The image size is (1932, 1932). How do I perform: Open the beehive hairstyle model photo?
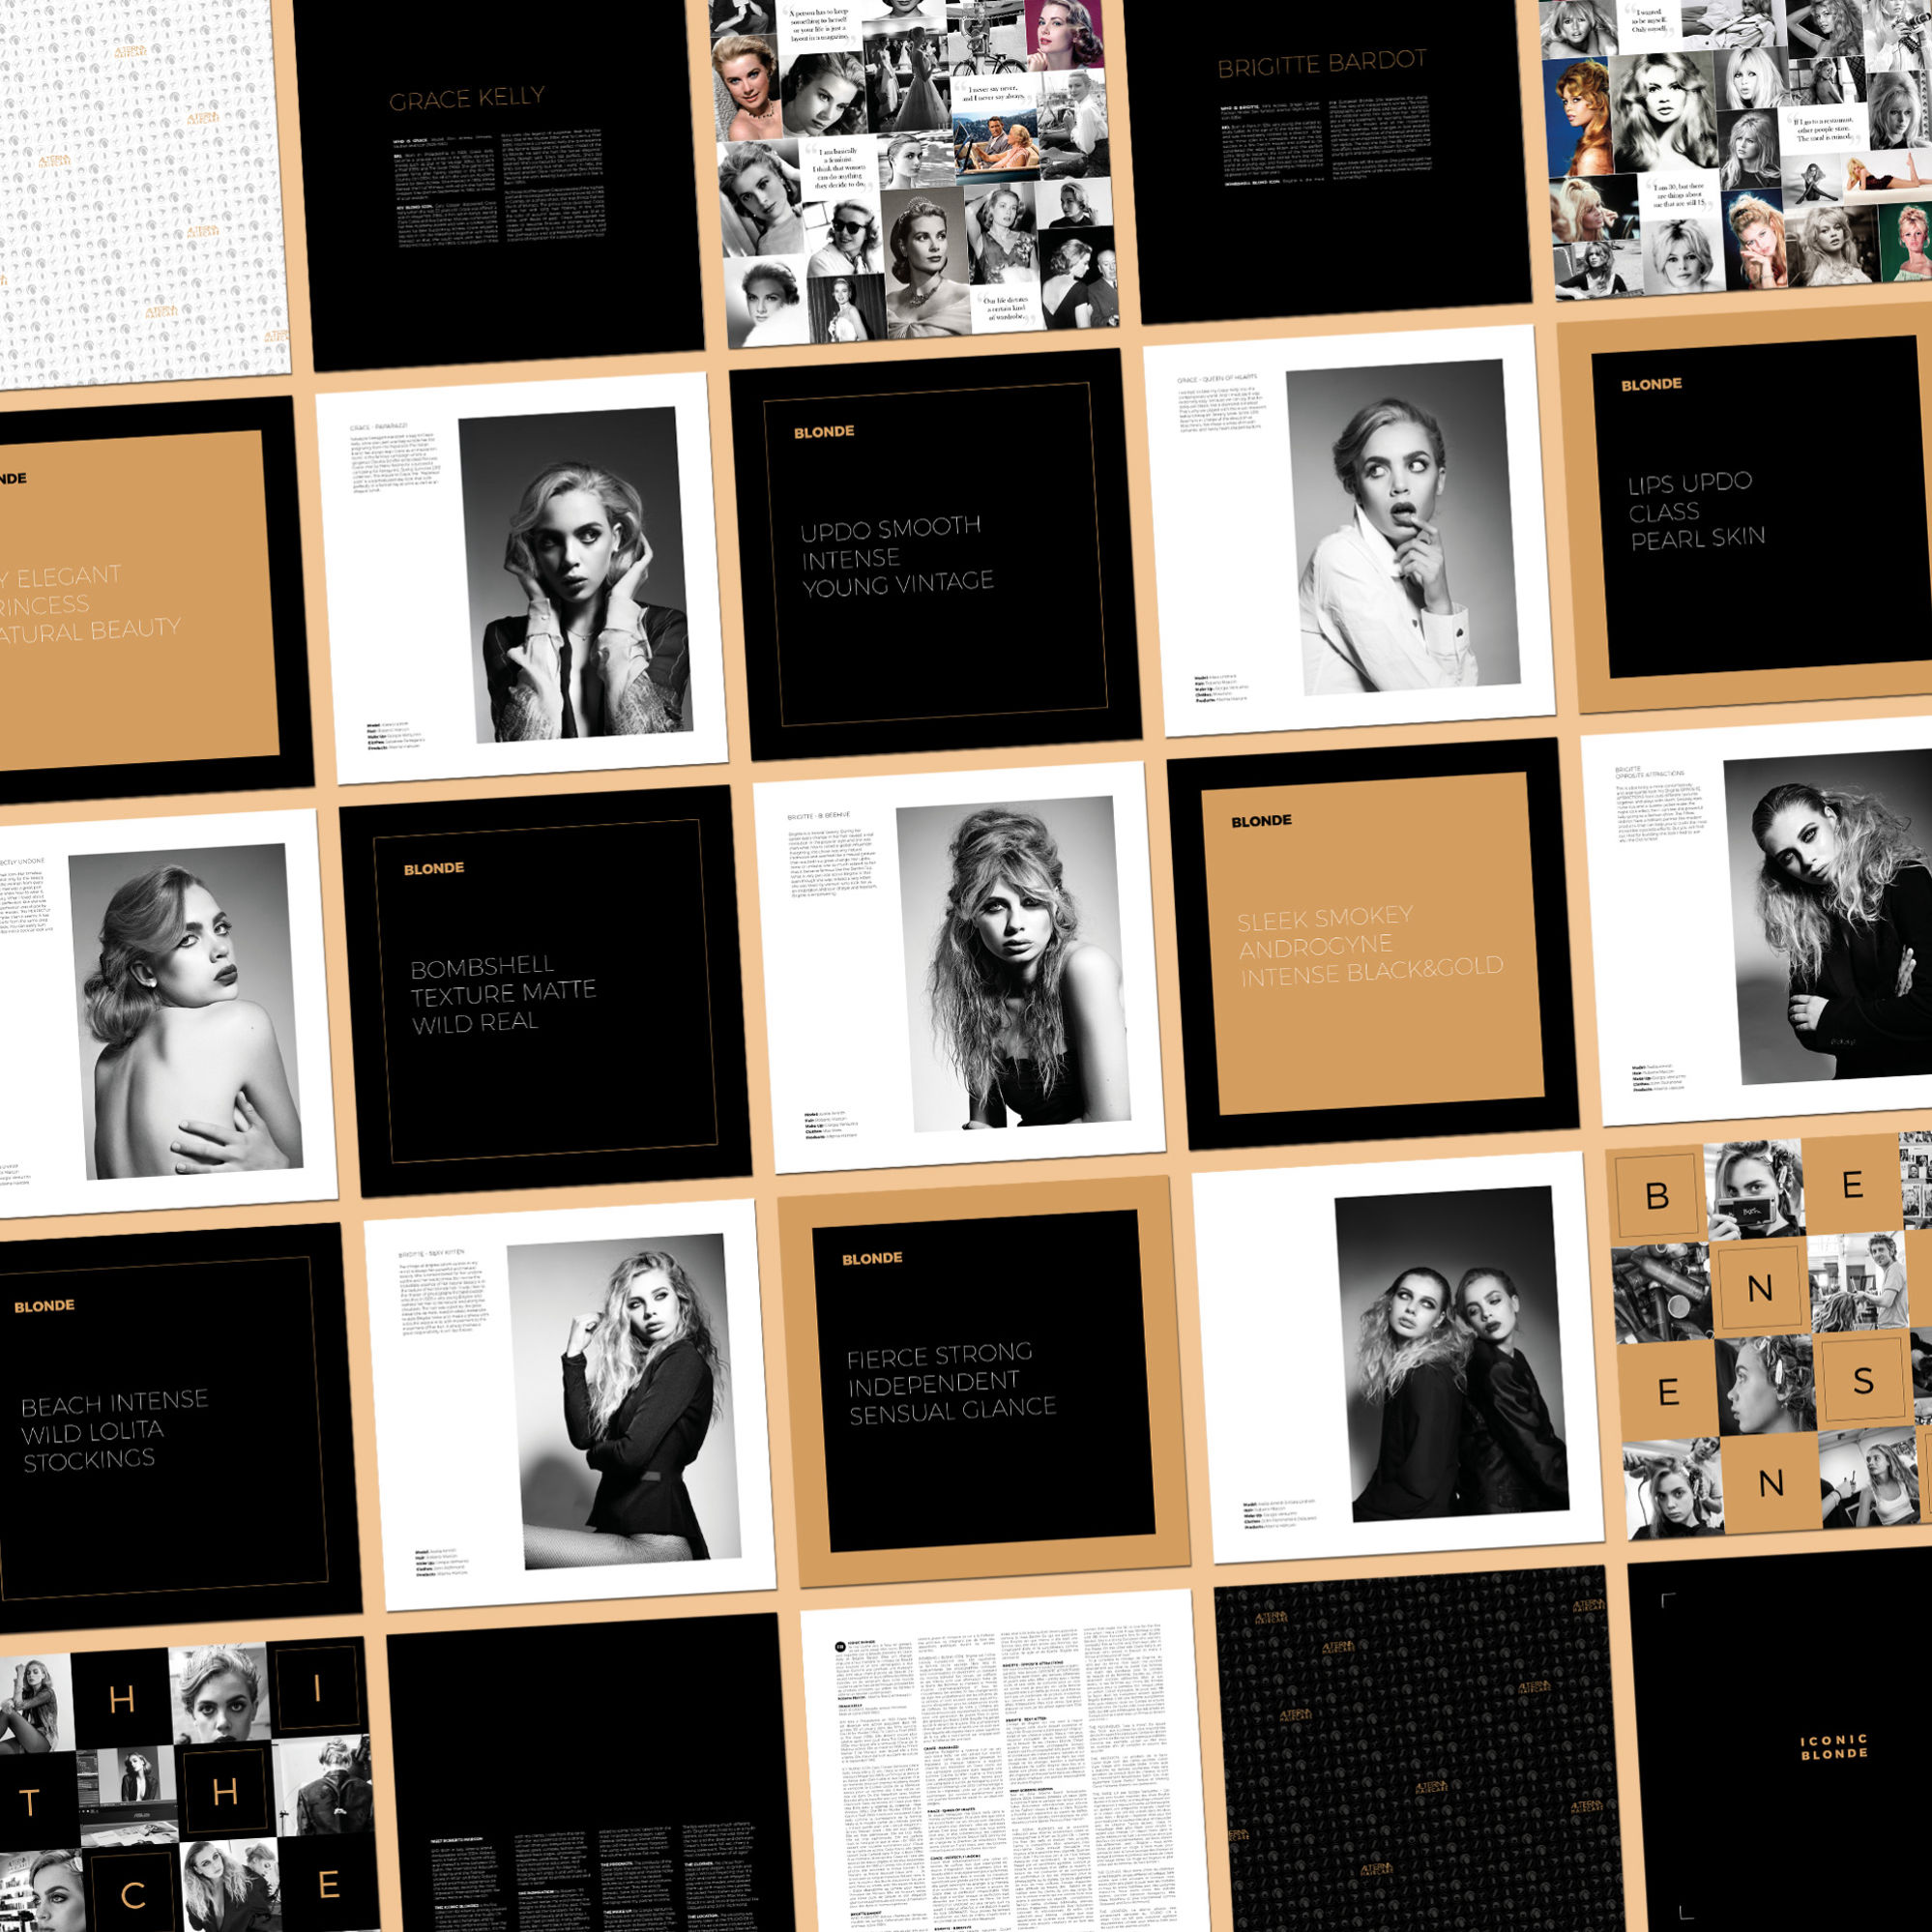[x=1013, y=963]
